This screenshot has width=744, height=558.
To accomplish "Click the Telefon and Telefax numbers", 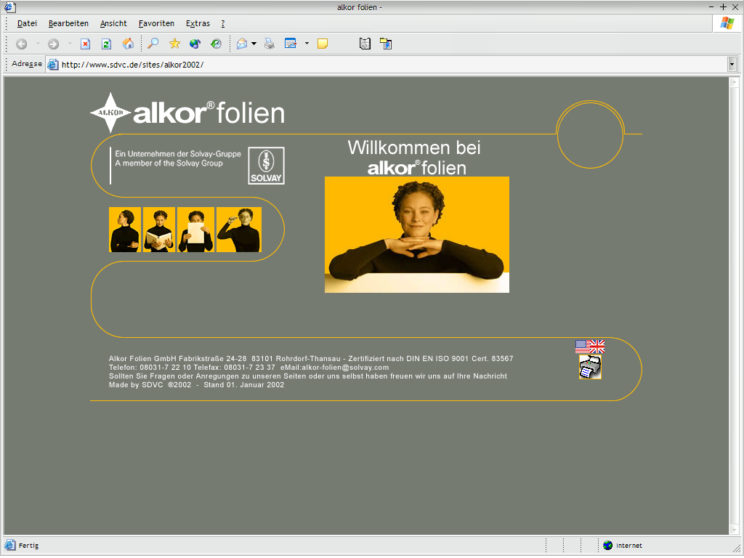I will (192, 367).
